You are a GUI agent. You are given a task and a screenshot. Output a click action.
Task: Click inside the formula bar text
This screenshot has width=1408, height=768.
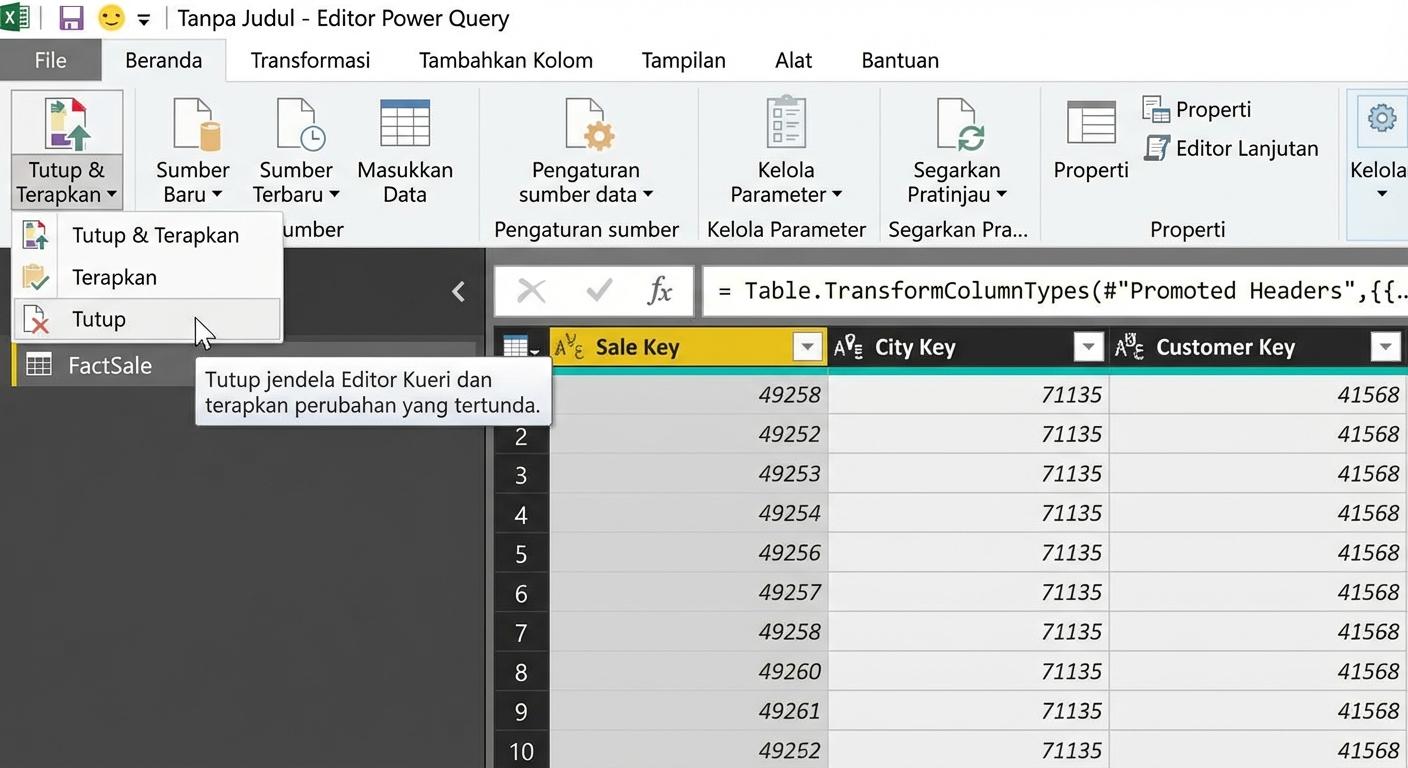tap(1050, 291)
